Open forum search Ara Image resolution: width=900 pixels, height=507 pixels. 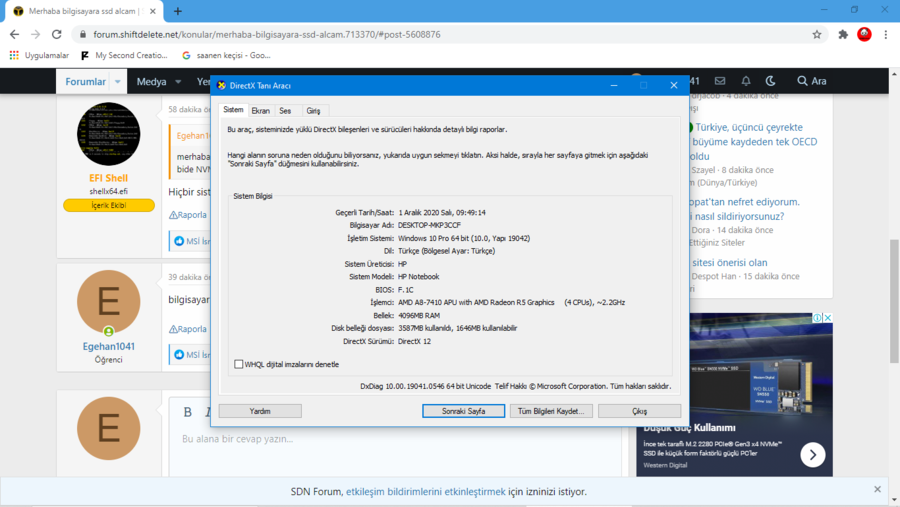812,81
